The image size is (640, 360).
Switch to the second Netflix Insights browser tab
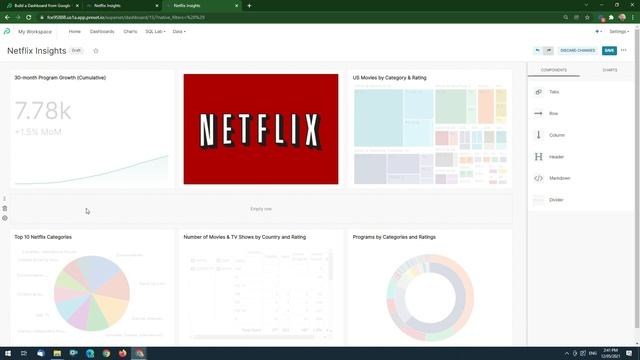[122, 6]
